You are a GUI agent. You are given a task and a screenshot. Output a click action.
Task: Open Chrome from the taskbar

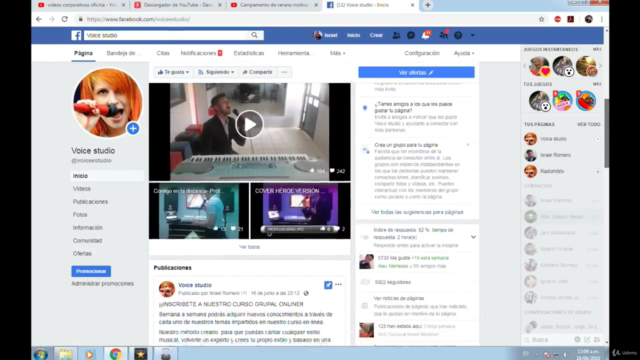[x=116, y=354]
